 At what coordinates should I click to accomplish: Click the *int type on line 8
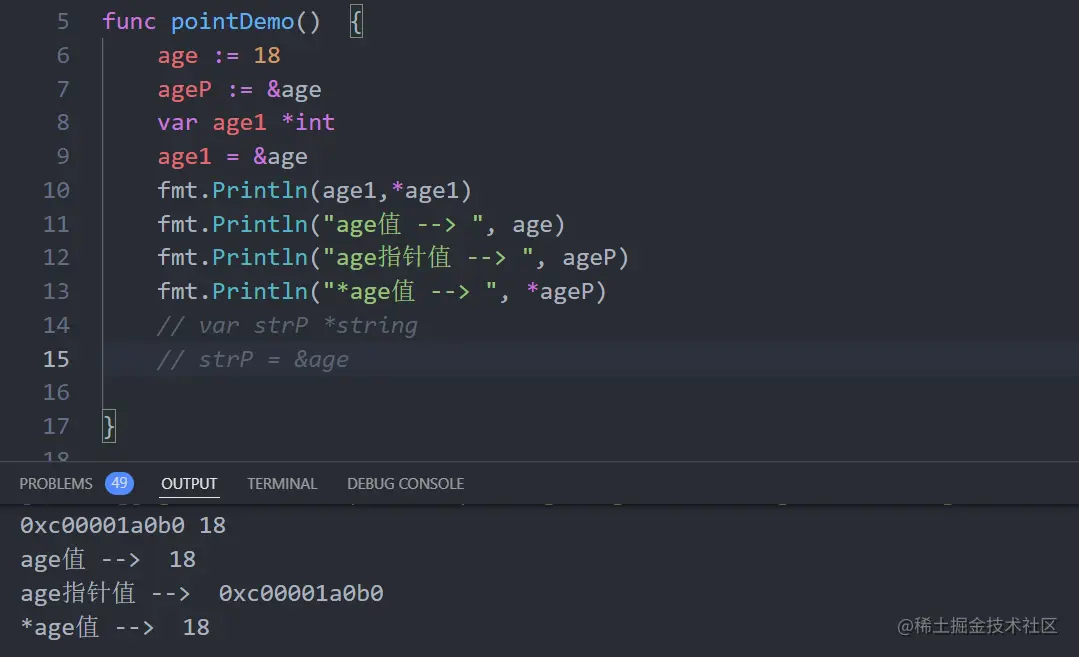tap(308, 122)
